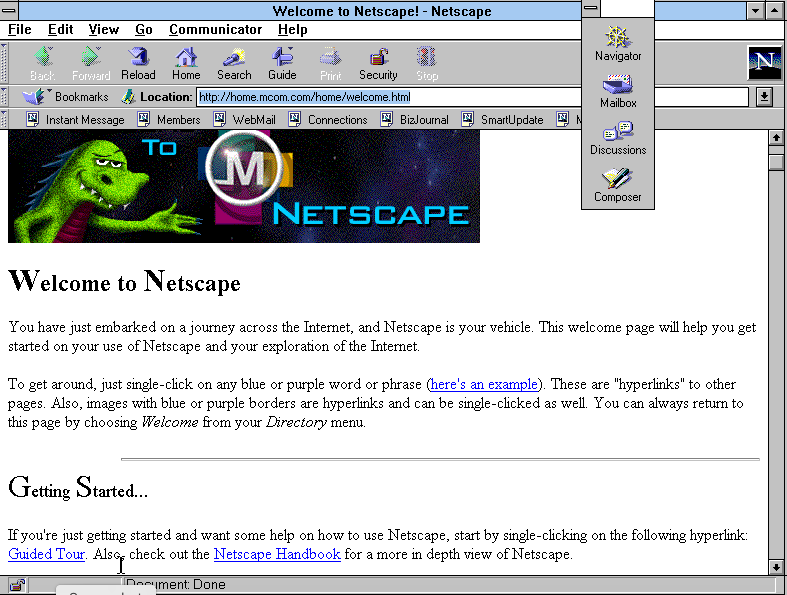The image size is (787, 595).
Task: Open the SmartUpdate personal toolbar item
Action: point(502,120)
